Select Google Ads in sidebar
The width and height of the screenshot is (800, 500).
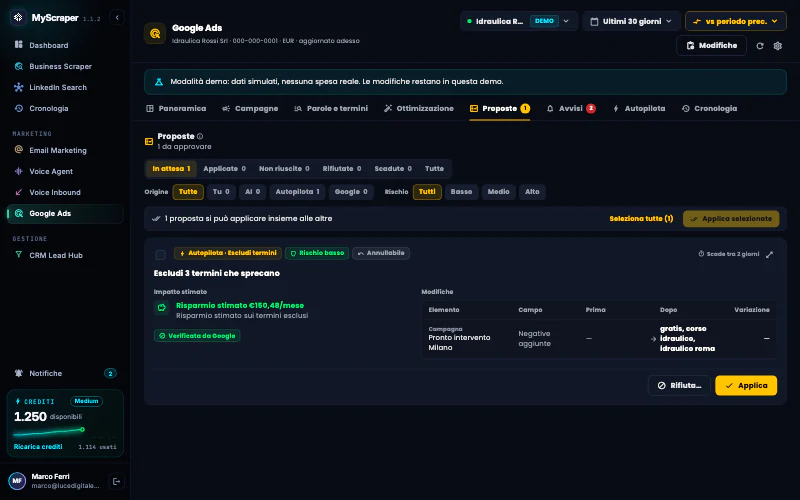point(65,213)
